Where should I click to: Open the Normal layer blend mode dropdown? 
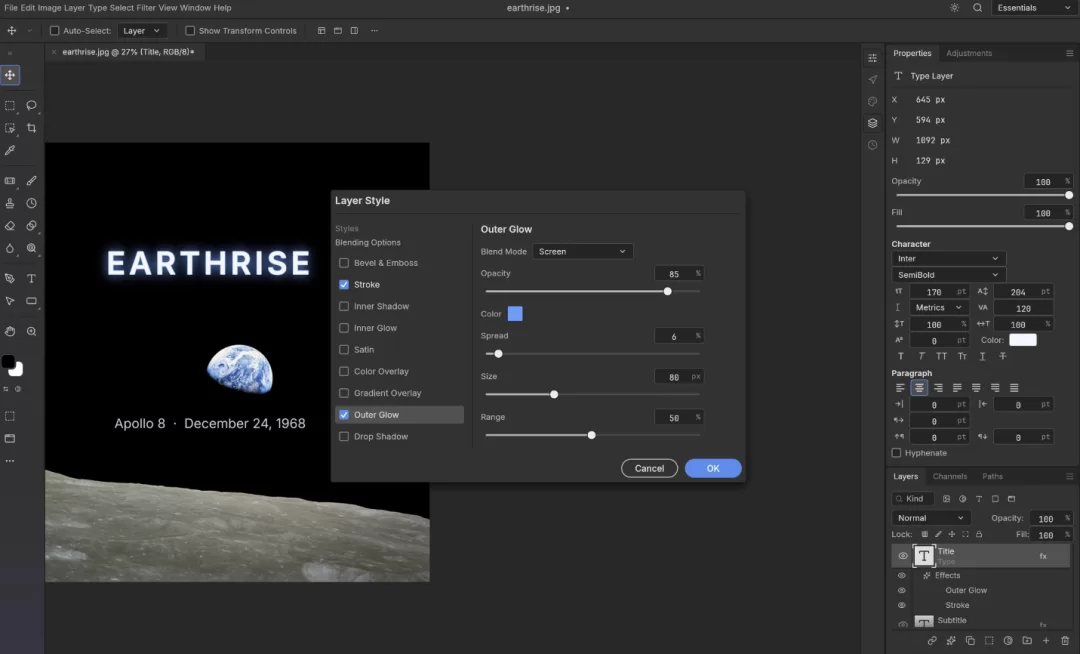coord(931,518)
